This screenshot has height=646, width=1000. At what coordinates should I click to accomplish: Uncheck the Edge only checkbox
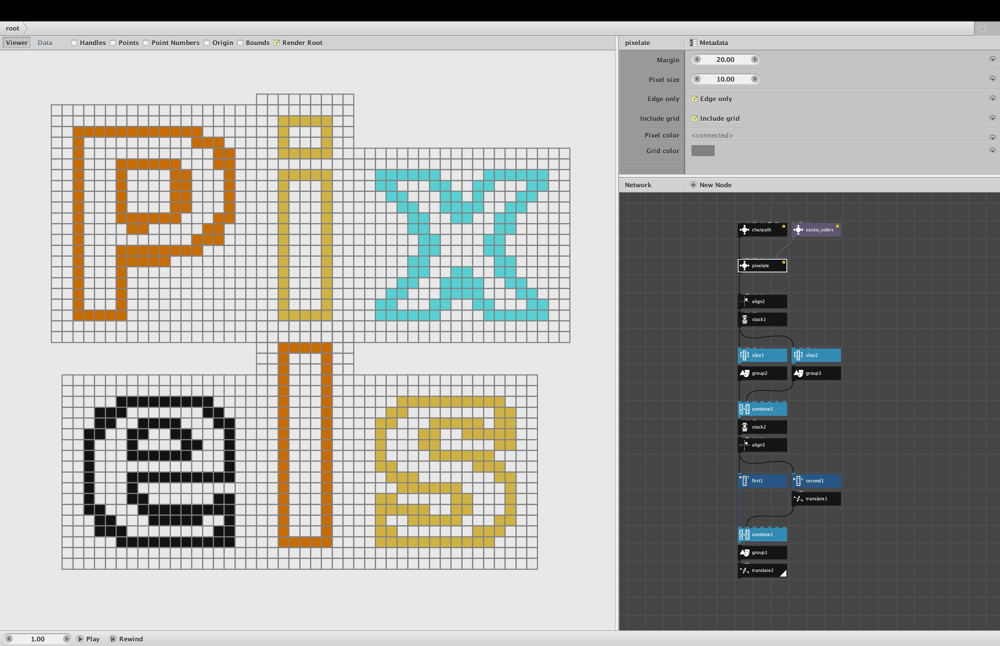point(695,99)
